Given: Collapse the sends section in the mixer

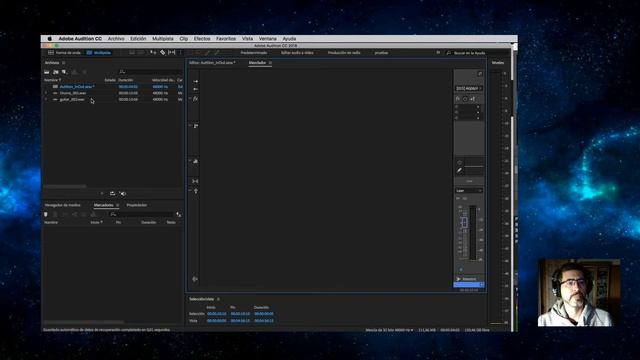Looking at the screenshot, I should [x=190, y=125].
